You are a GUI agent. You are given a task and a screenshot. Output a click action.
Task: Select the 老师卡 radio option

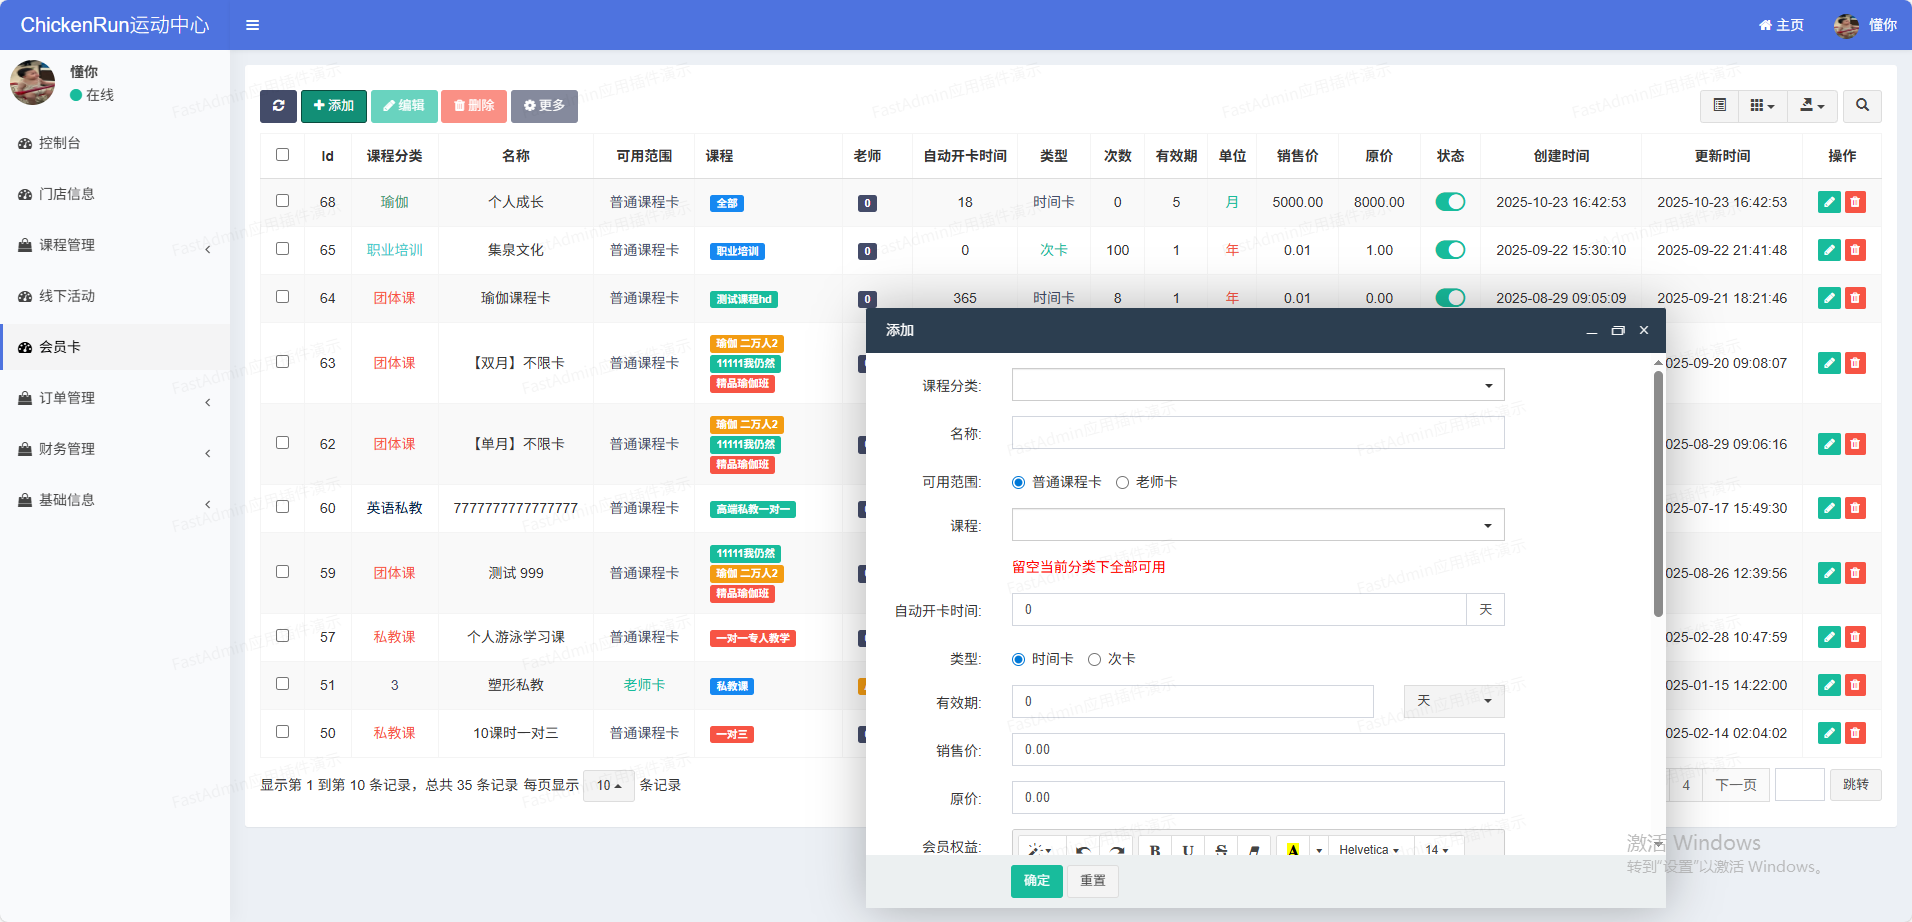(1123, 483)
